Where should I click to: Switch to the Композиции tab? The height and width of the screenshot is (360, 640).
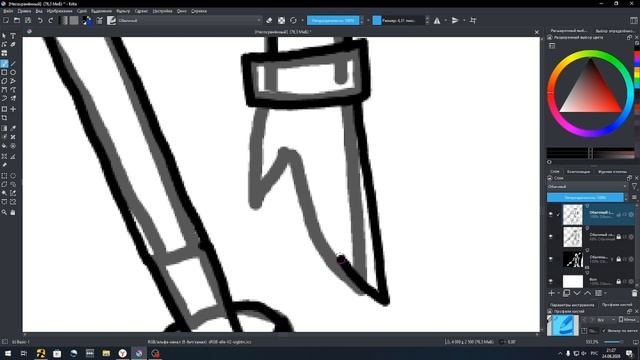coord(578,172)
